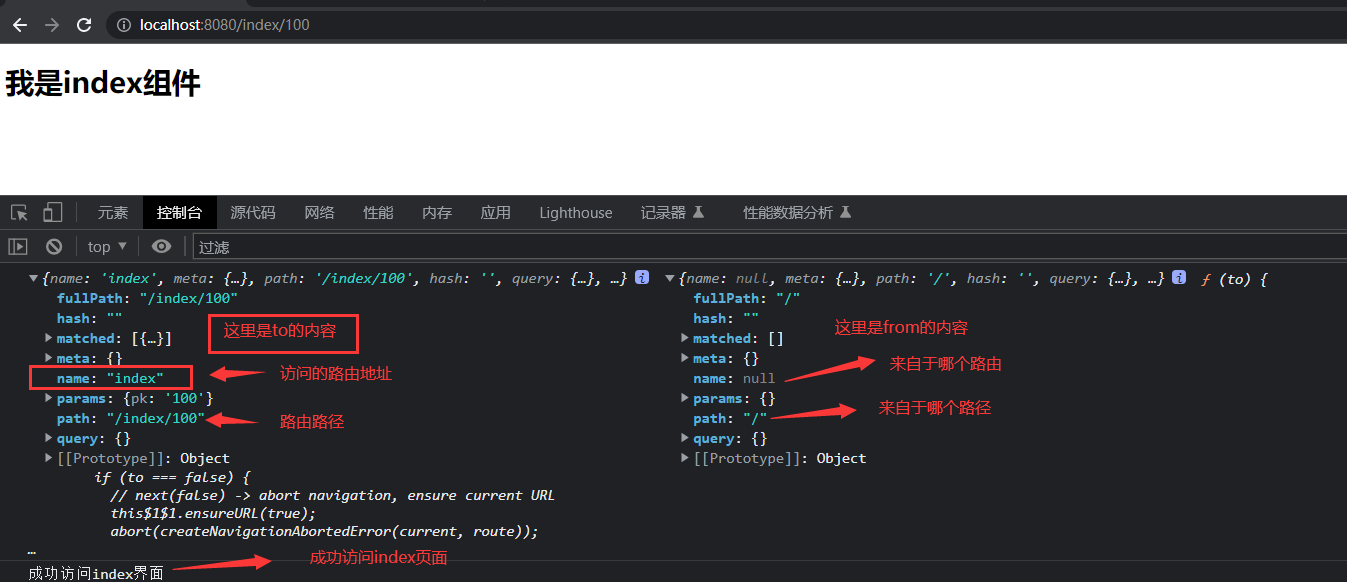
Task: Click the 我是index组件 heading
Action: click(103, 84)
